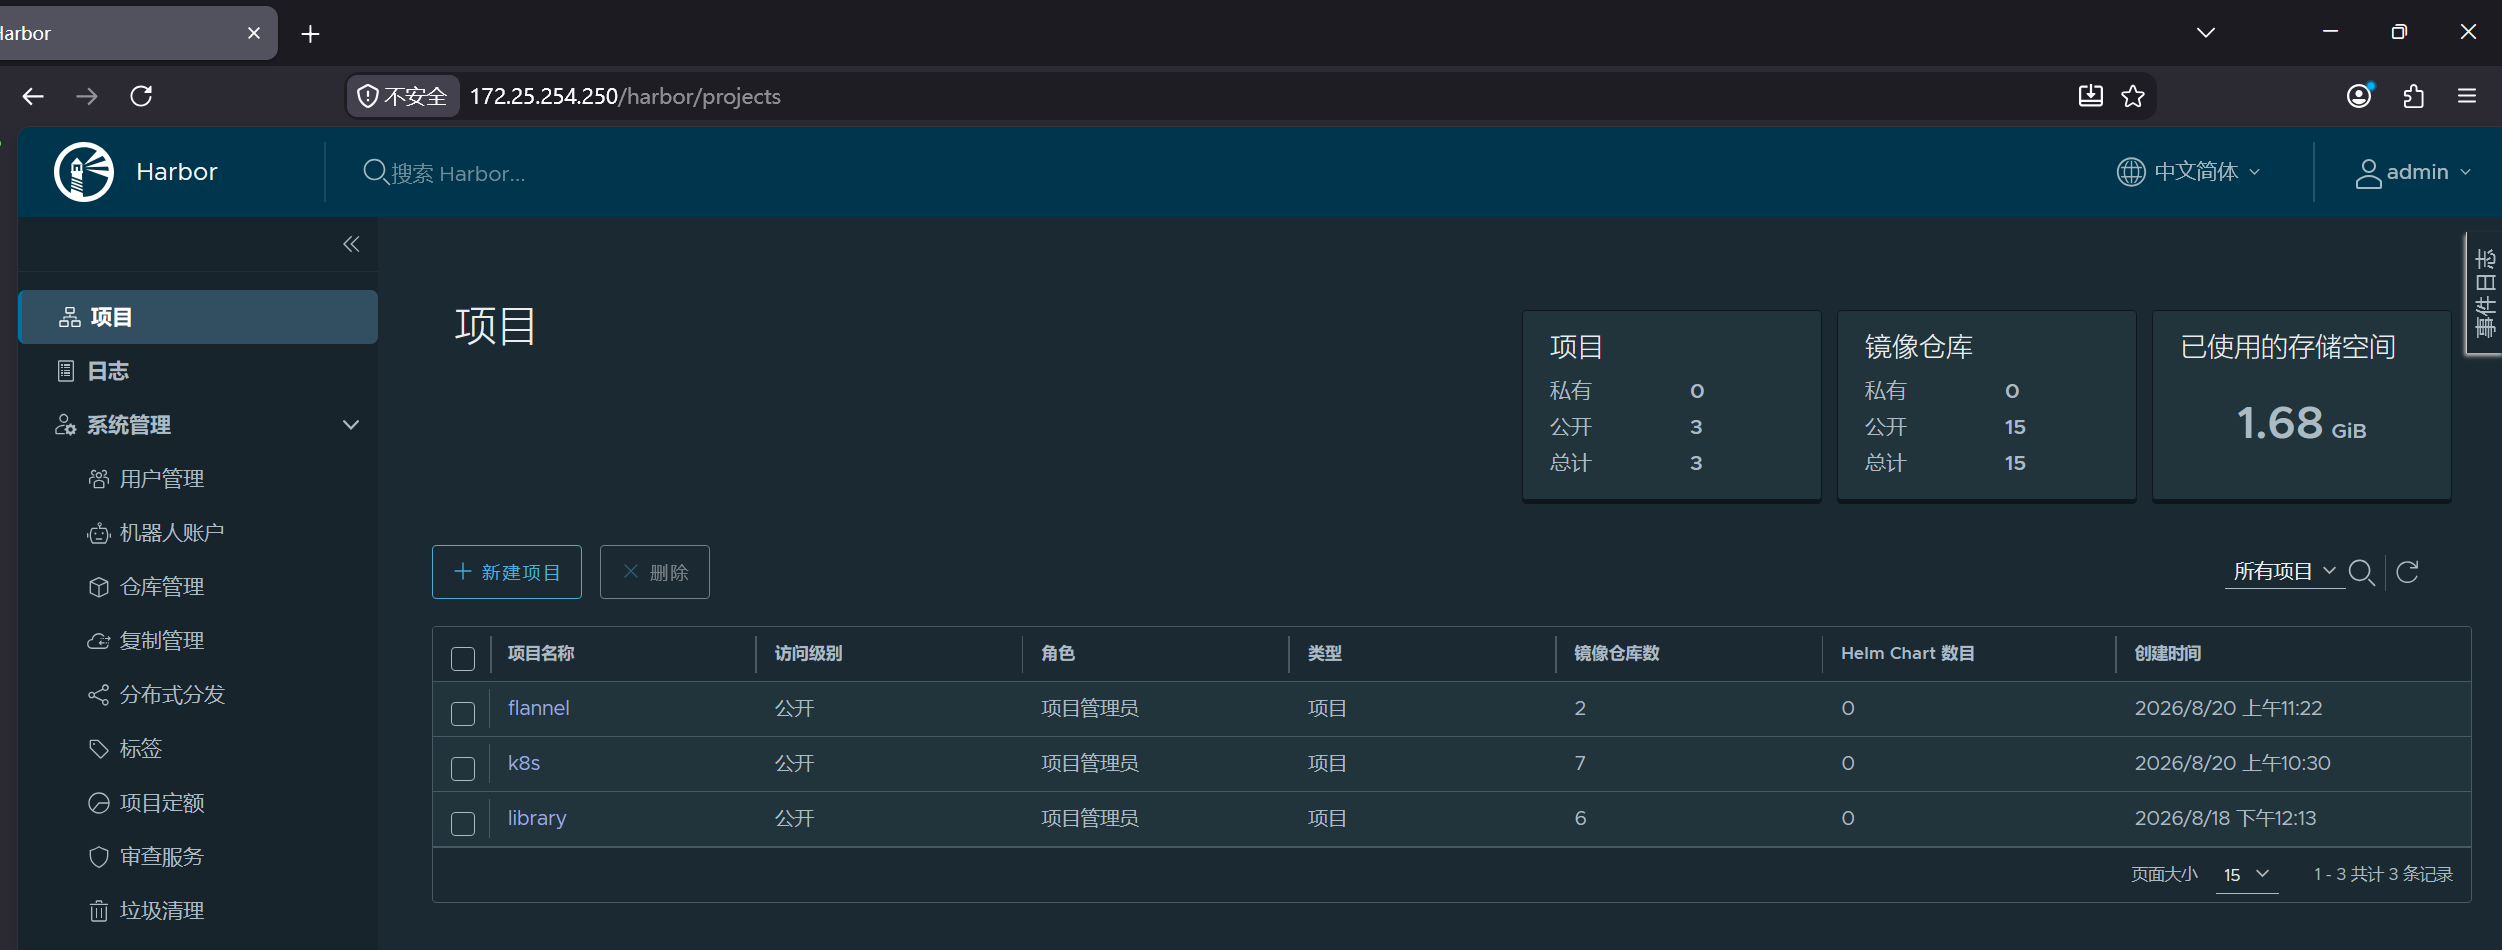Bookmark this page with the star icon

click(x=2133, y=96)
